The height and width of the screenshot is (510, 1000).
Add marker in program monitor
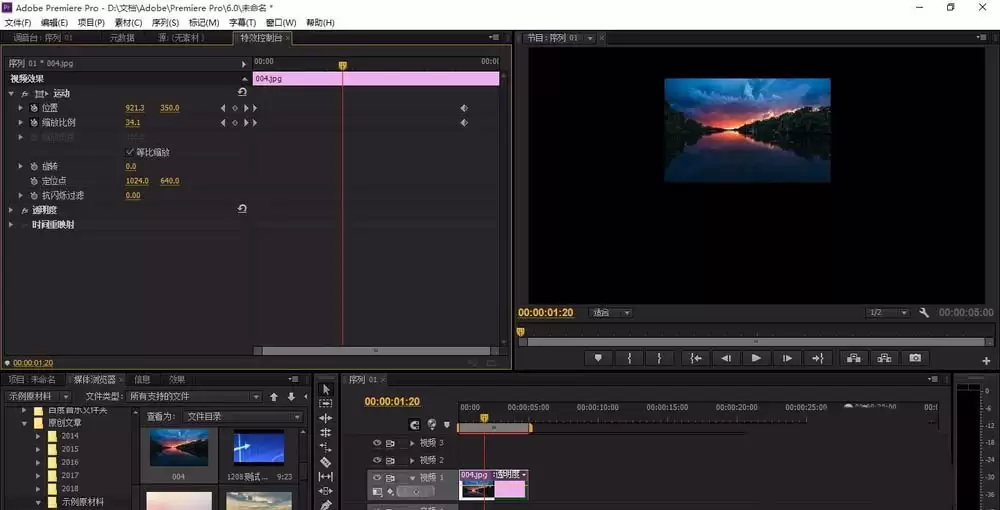coord(598,358)
